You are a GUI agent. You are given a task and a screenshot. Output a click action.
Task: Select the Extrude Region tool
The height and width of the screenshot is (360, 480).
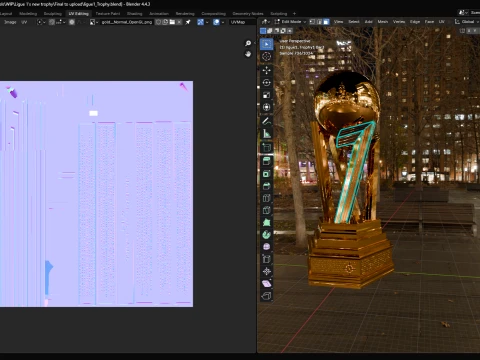266,161
